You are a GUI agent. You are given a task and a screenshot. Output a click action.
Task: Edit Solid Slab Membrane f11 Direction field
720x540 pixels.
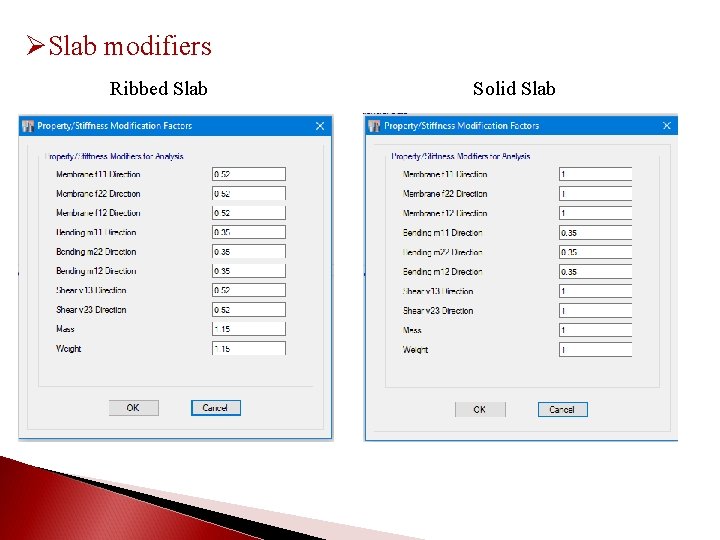point(596,174)
